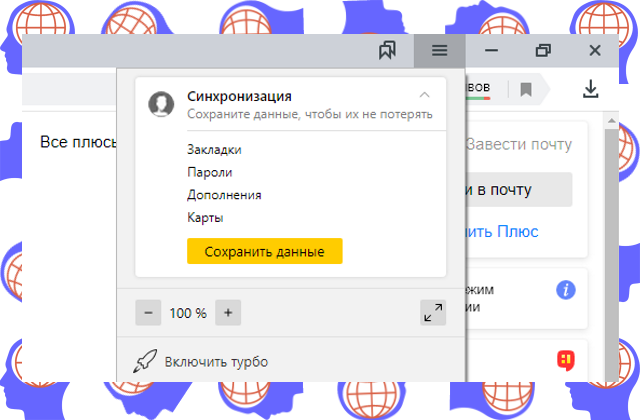Select Пароли in sync list
640x420 pixels.
[x=209, y=172]
